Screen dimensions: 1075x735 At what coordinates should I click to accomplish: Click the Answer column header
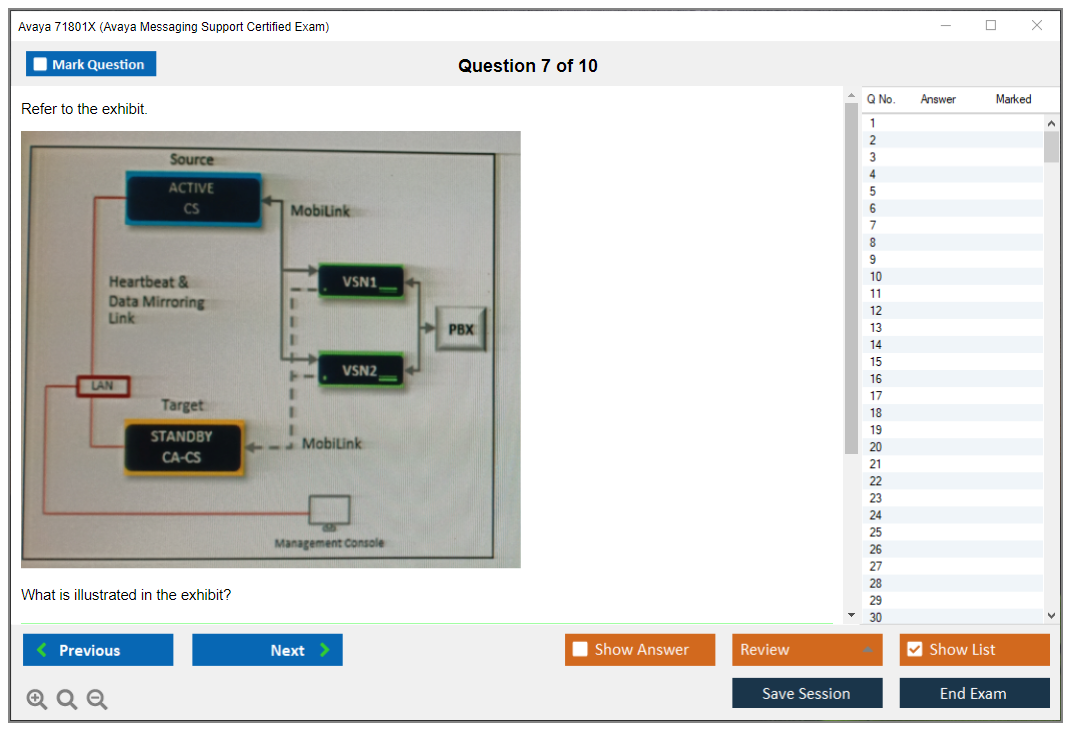tap(938, 99)
